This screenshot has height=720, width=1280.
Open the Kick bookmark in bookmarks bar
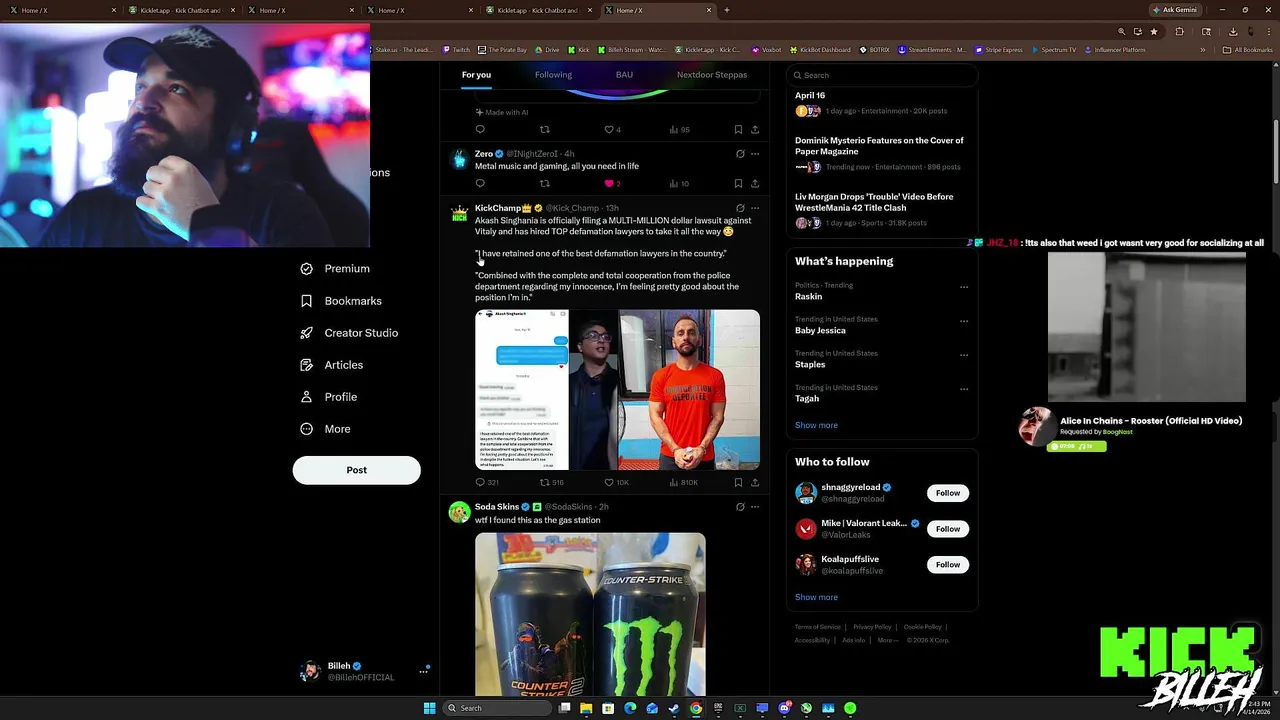tap(579, 50)
